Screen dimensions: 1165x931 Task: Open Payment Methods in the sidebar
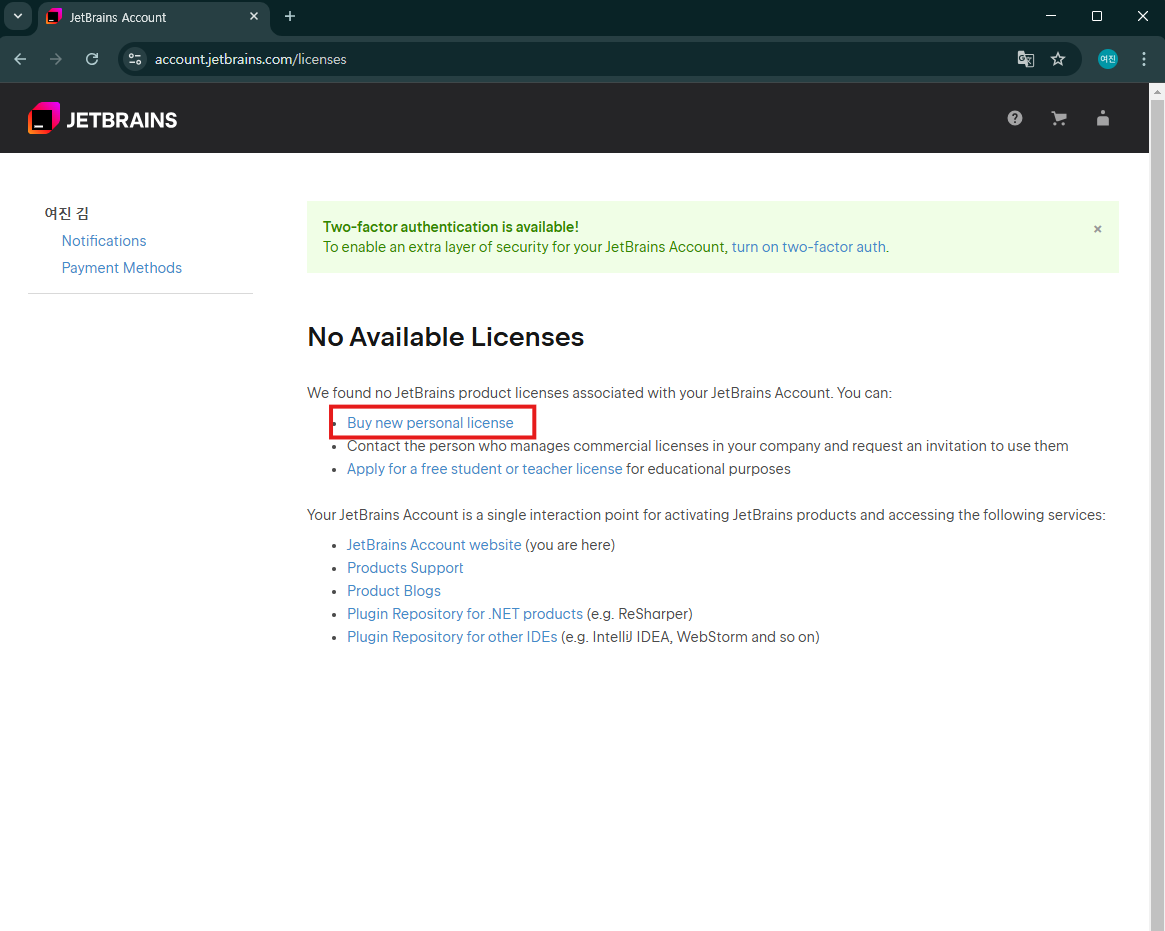coord(122,267)
